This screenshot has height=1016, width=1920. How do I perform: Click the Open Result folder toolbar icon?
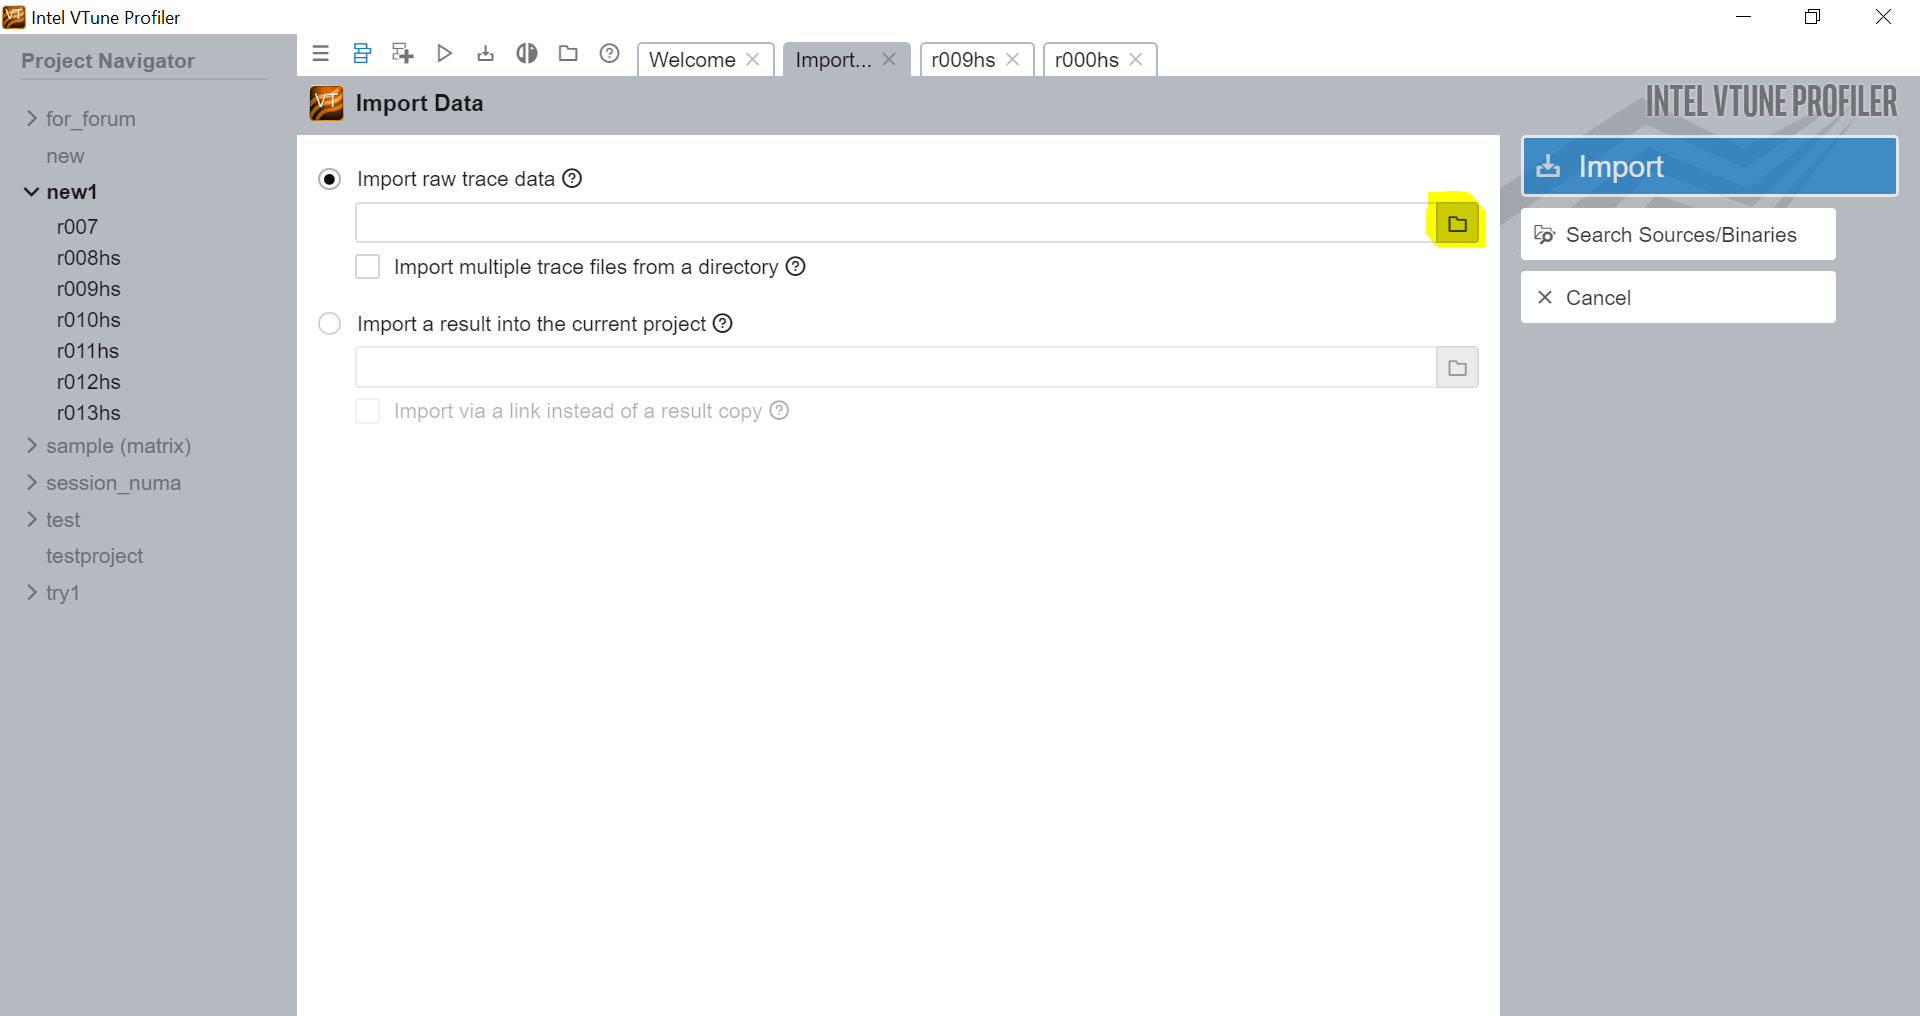pyautogui.click(x=568, y=54)
